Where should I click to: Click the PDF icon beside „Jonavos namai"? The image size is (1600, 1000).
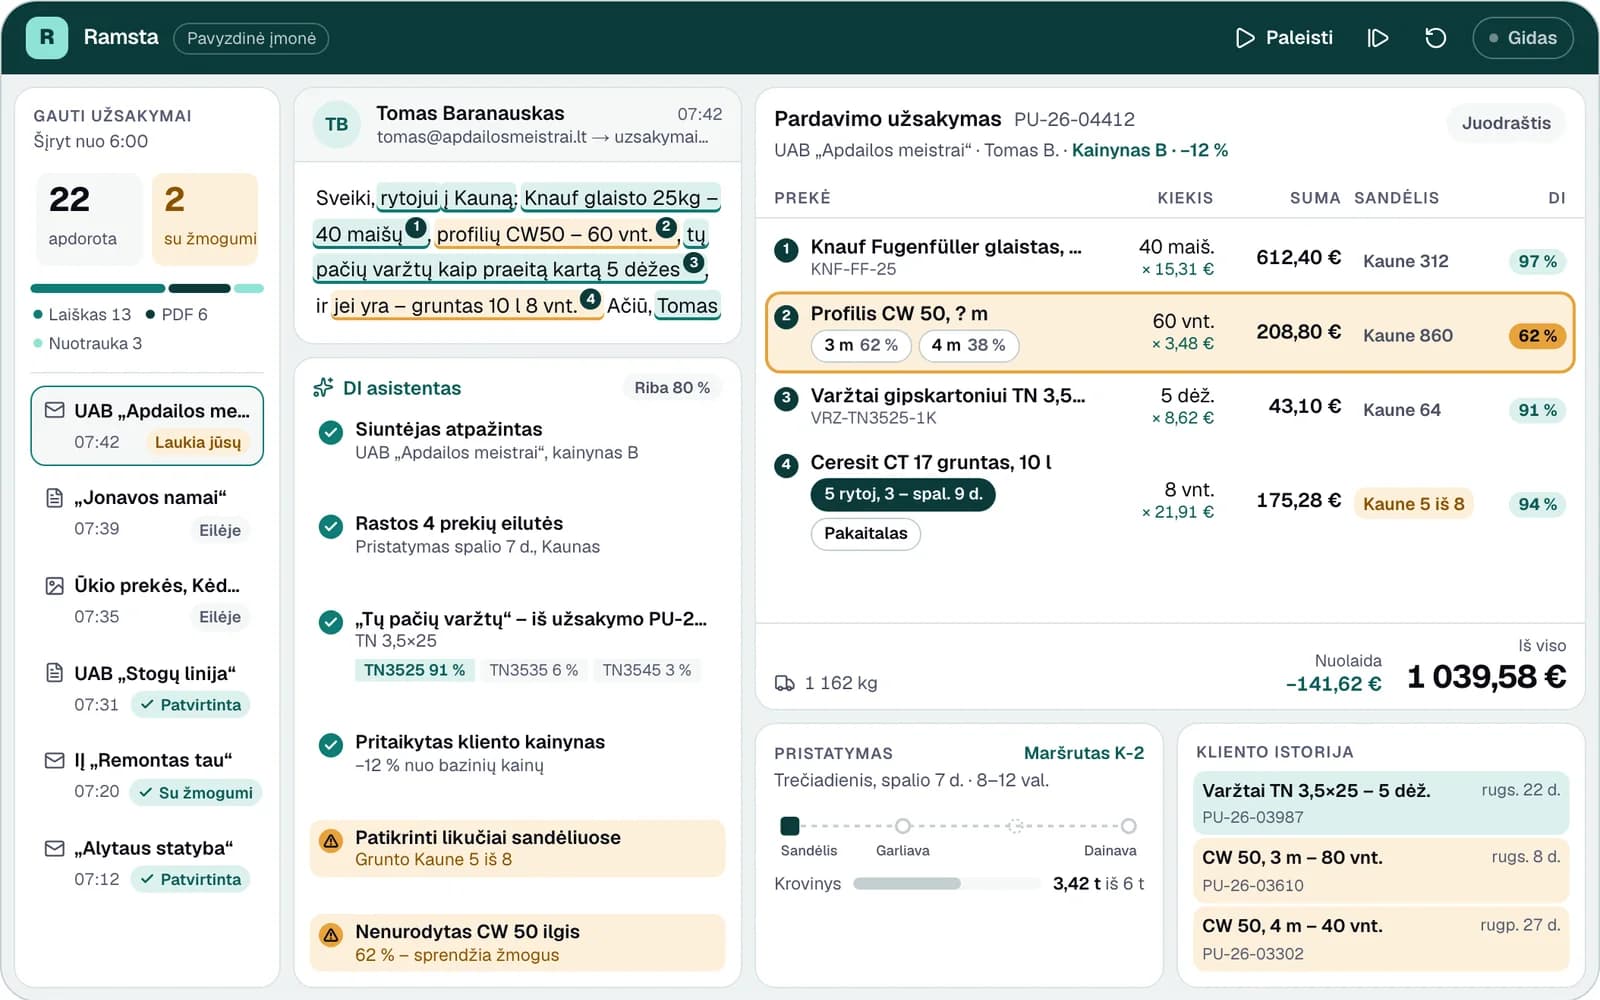pos(55,498)
